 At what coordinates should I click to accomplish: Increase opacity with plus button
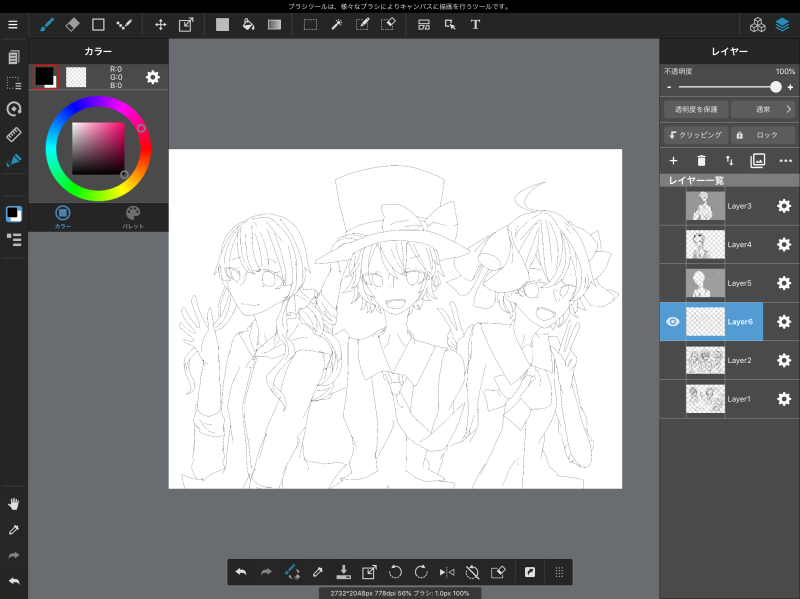coord(790,87)
